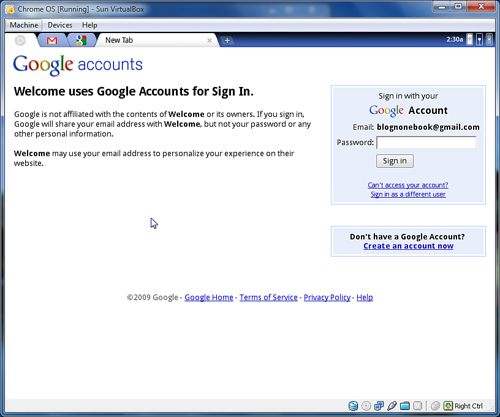
Task: Click the Don't have a Google Account? text
Action: coord(407,237)
